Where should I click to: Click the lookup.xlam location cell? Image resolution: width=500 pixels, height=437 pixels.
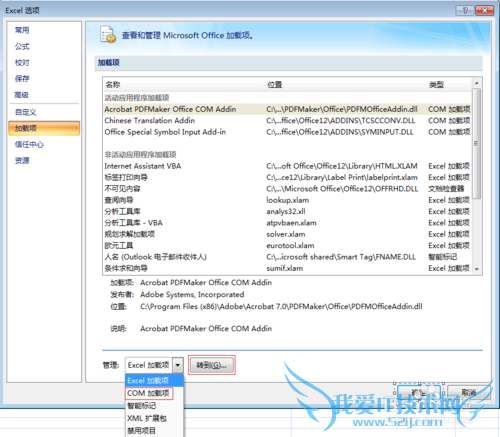click(x=287, y=200)
